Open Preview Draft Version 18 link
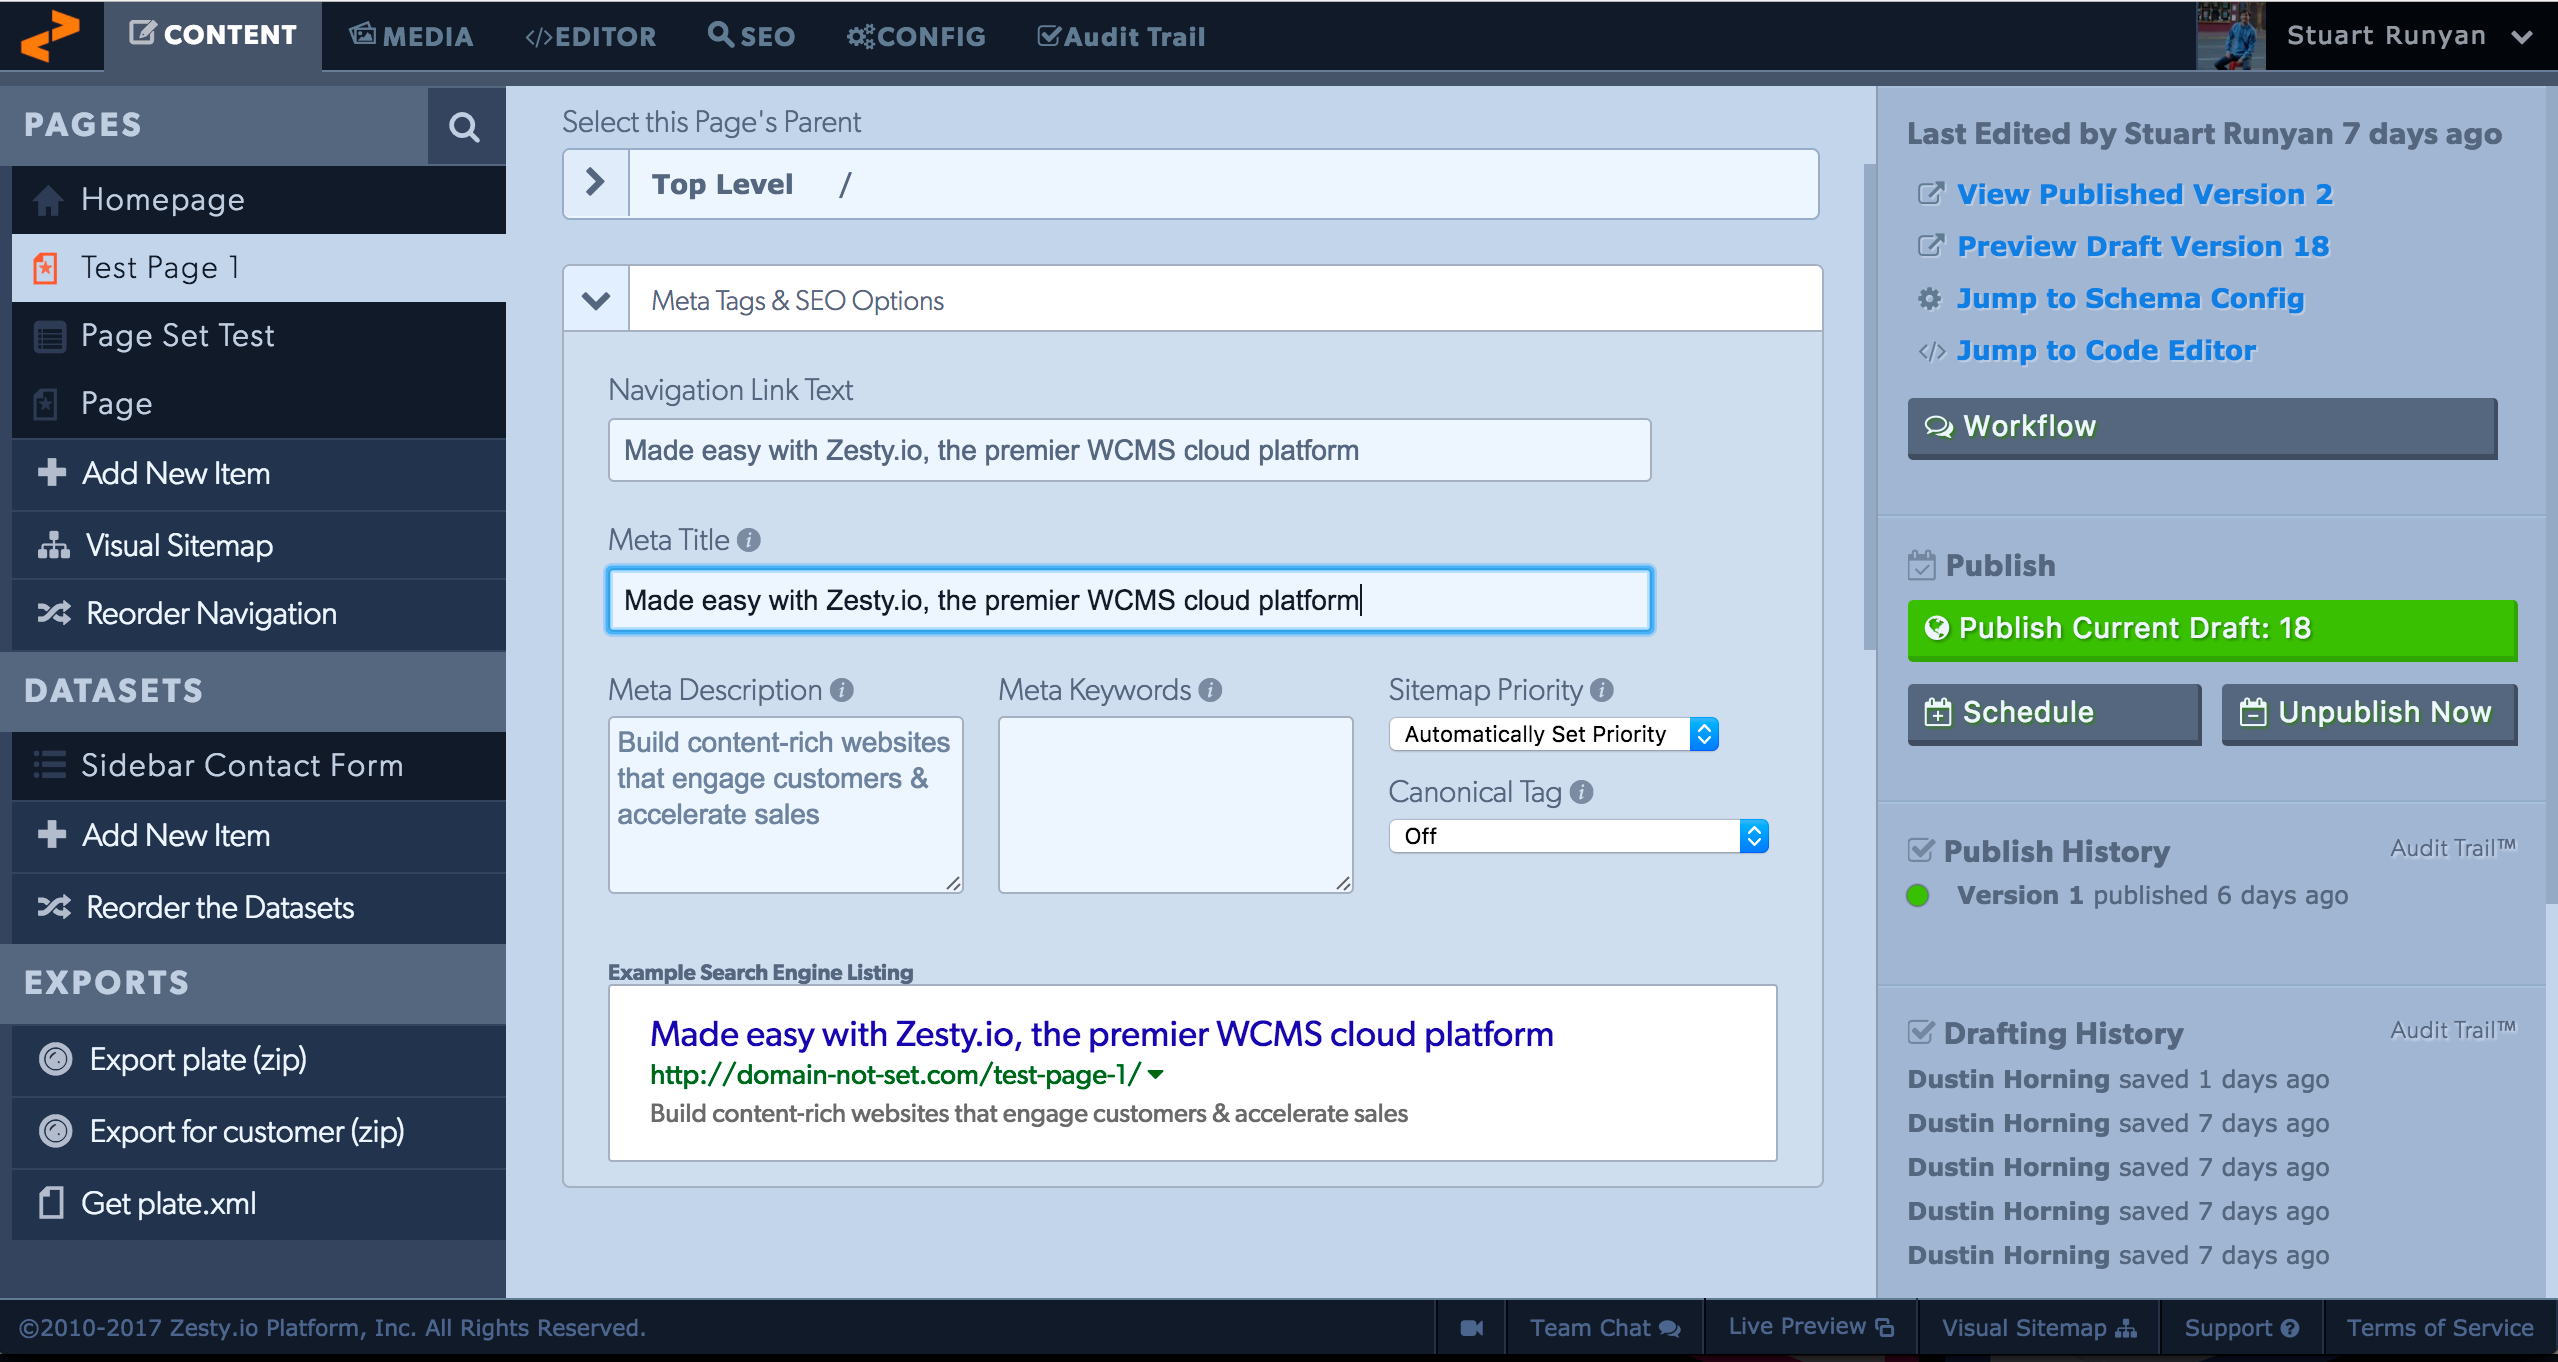Viewport: 2558px width, 1362px height. tap(2143, 246)
